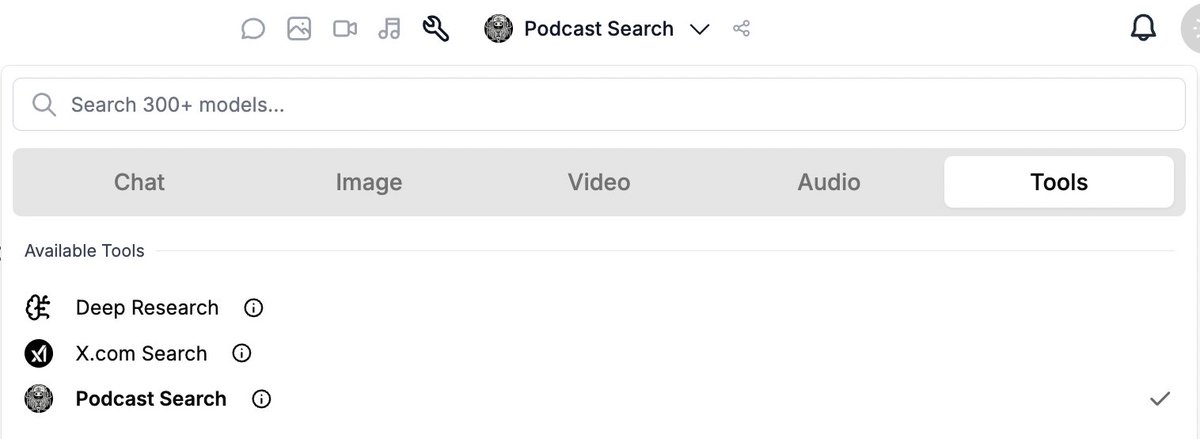This screenshot has height=439, width=1200.
Task: Focus the Search 300+ models field
Action: [x=599, y=105]
